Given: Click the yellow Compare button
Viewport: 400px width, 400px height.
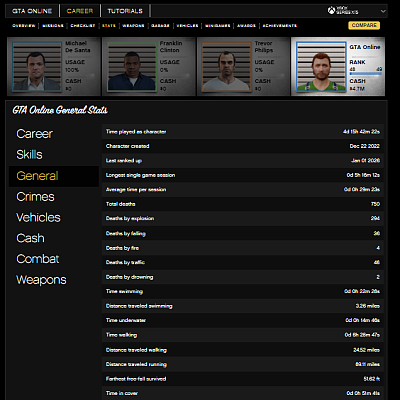Looking at the screenshot, I should pos(364,25).
